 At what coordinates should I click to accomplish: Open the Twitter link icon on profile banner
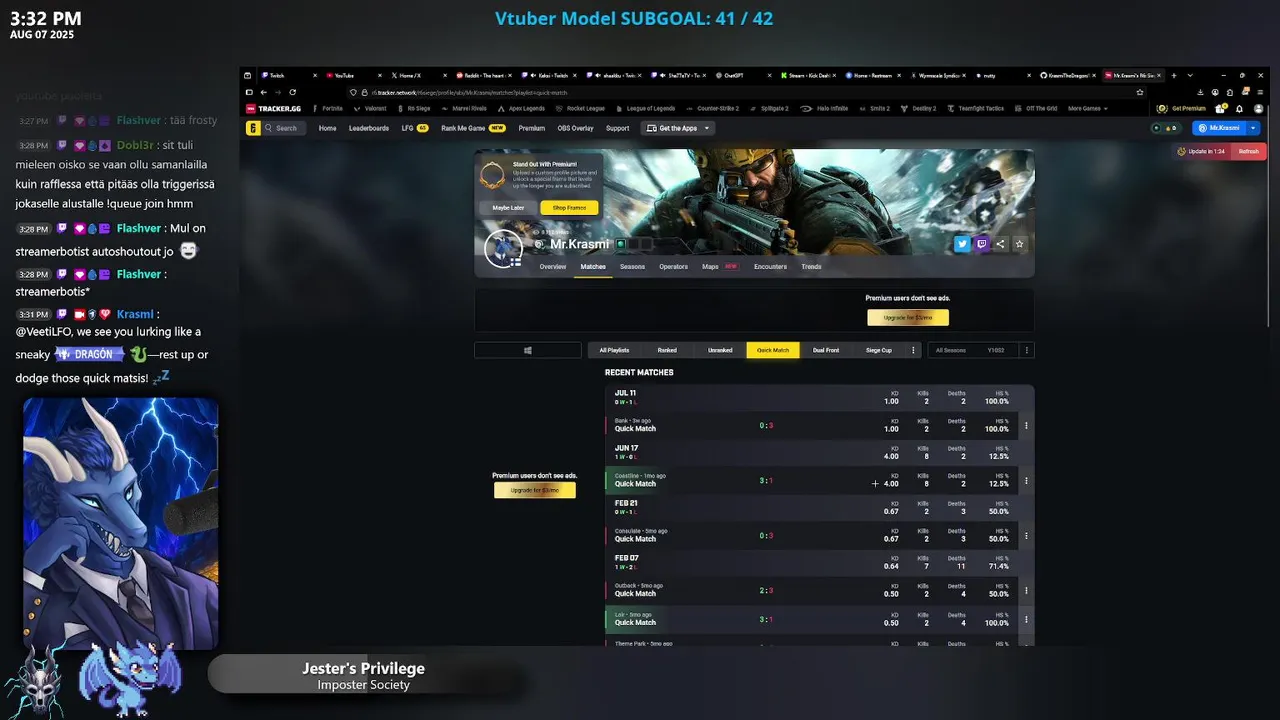coord(962,244)
